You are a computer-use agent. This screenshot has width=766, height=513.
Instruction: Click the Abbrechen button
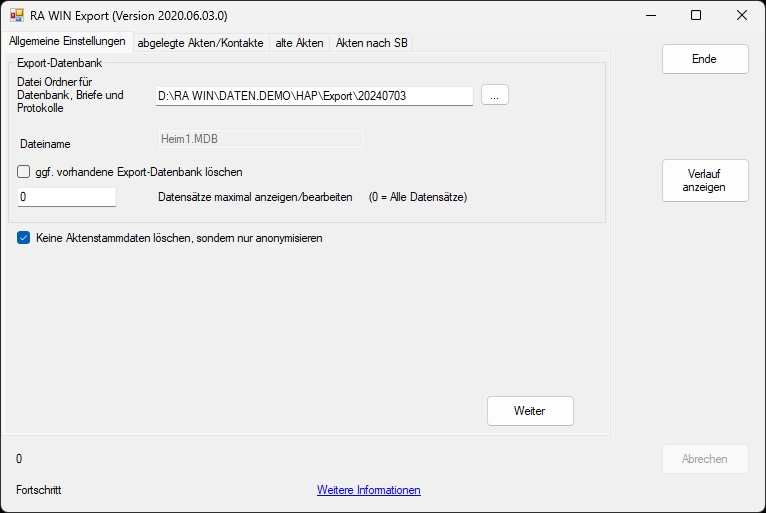705,459
